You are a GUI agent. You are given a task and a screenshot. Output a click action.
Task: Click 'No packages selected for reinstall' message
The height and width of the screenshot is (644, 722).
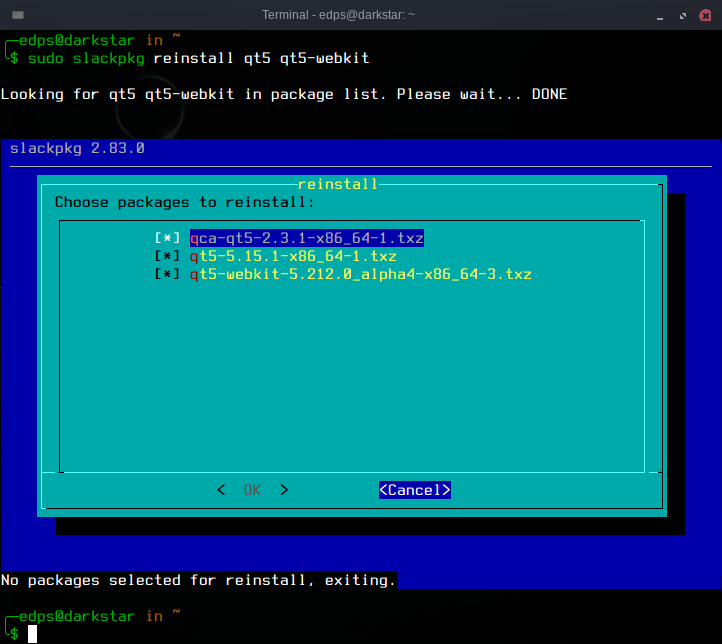198,580
